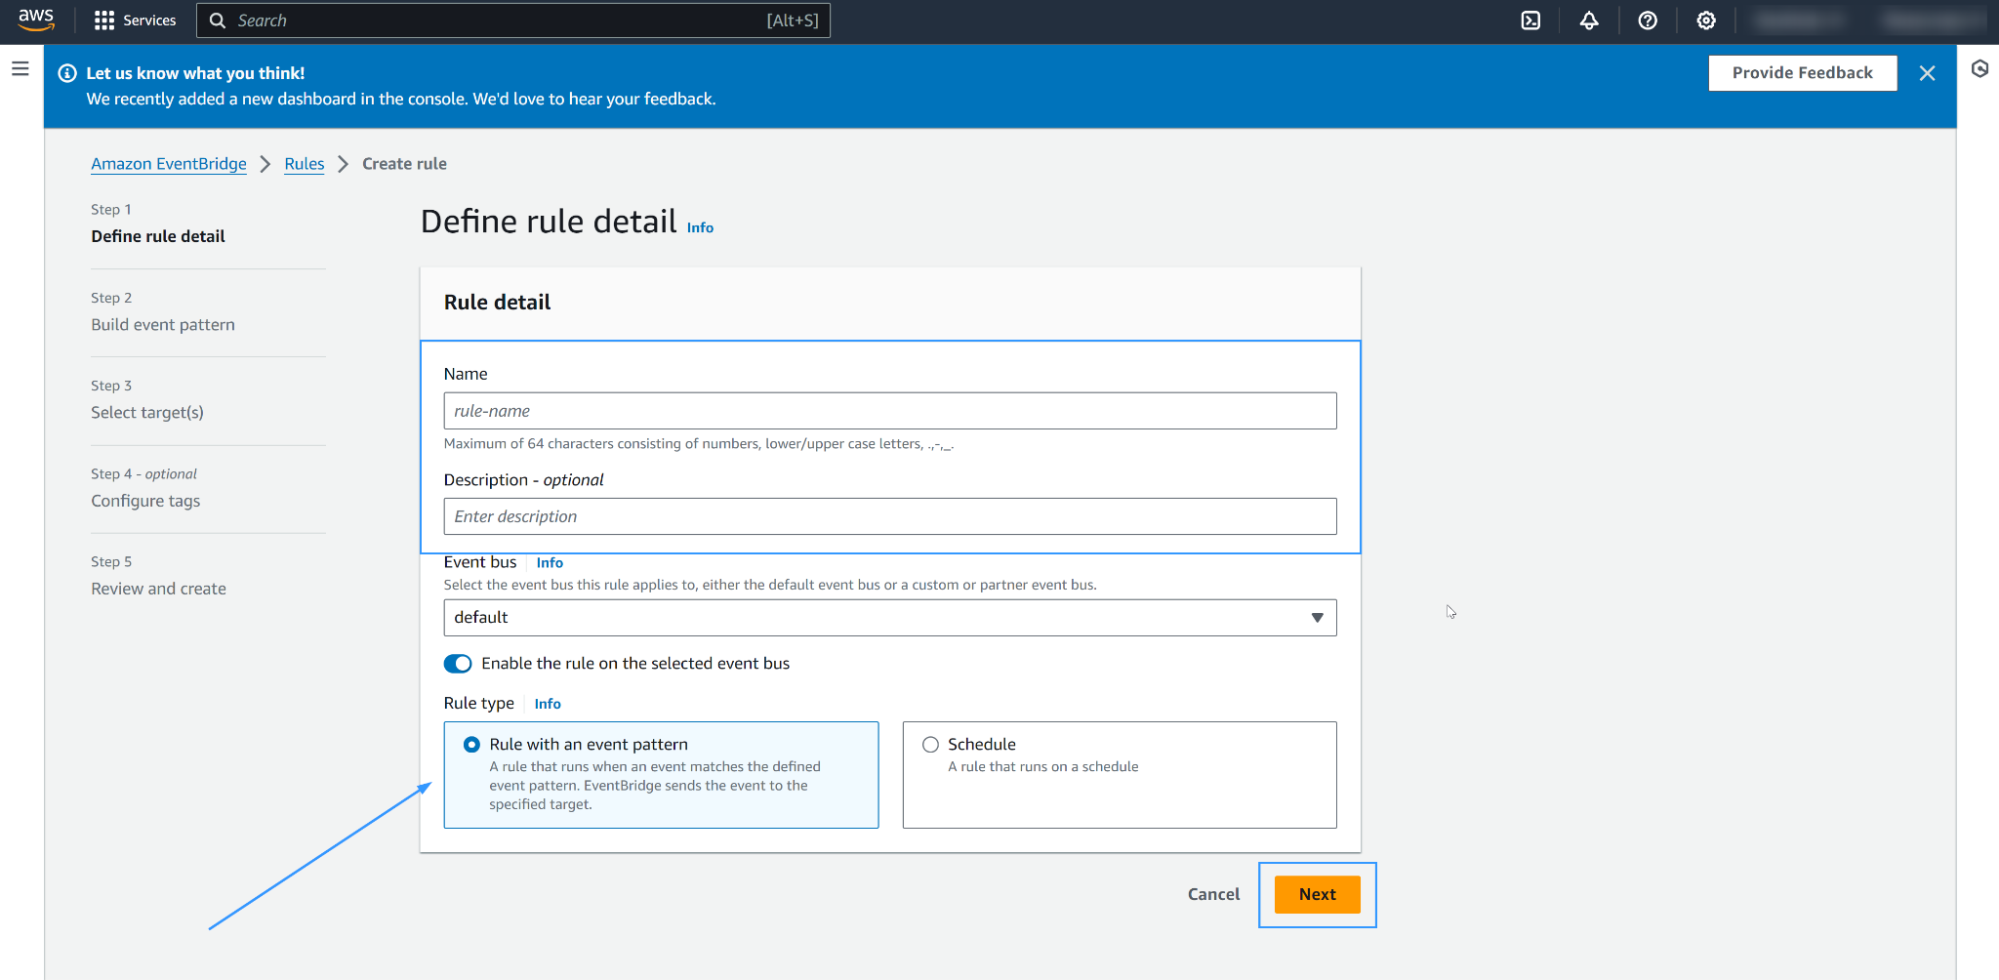Open the Amazon EventBridge breadcrumb link

pos(168,163)
